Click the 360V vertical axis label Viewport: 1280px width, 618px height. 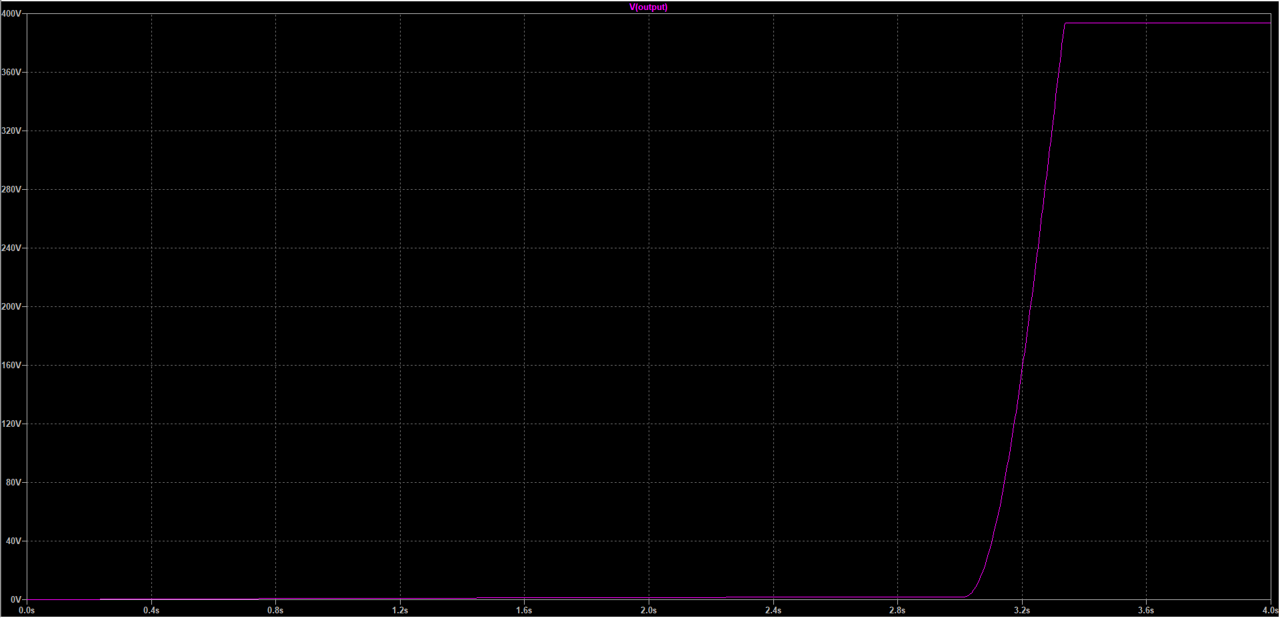tap(12, 73)
